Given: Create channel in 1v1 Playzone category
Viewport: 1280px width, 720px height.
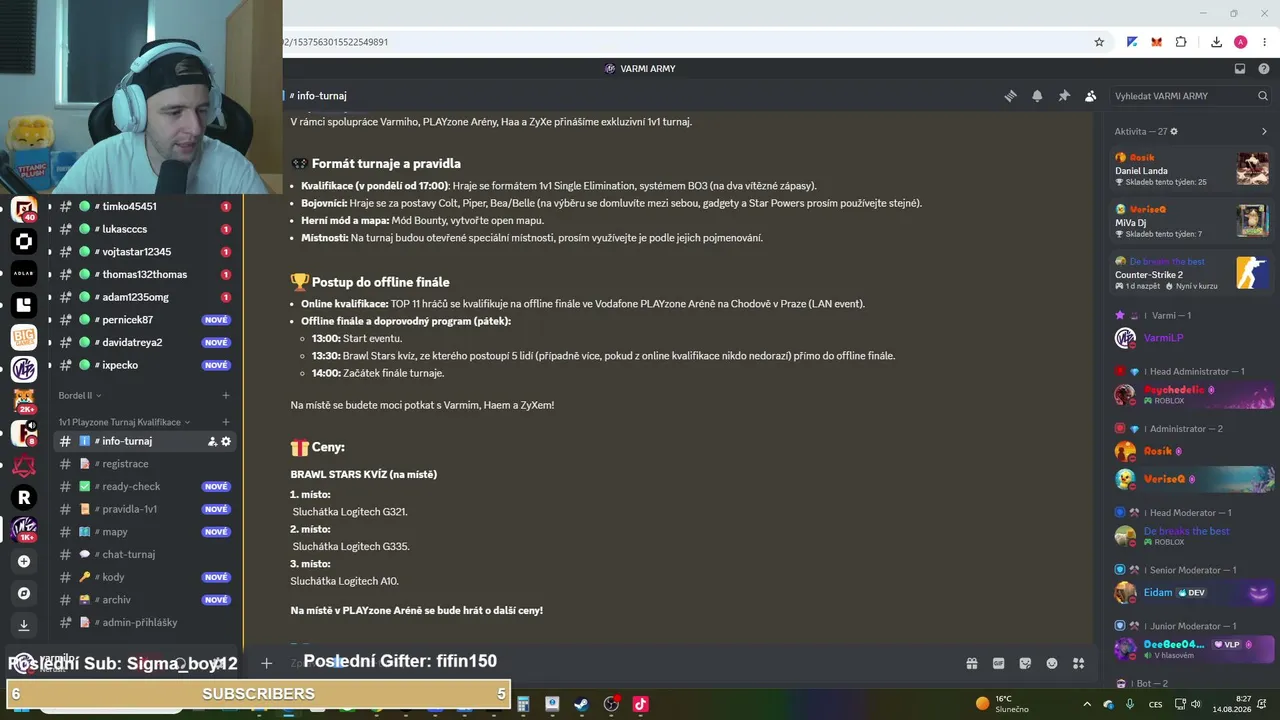Looking at the screenshot, I should 226,422.
